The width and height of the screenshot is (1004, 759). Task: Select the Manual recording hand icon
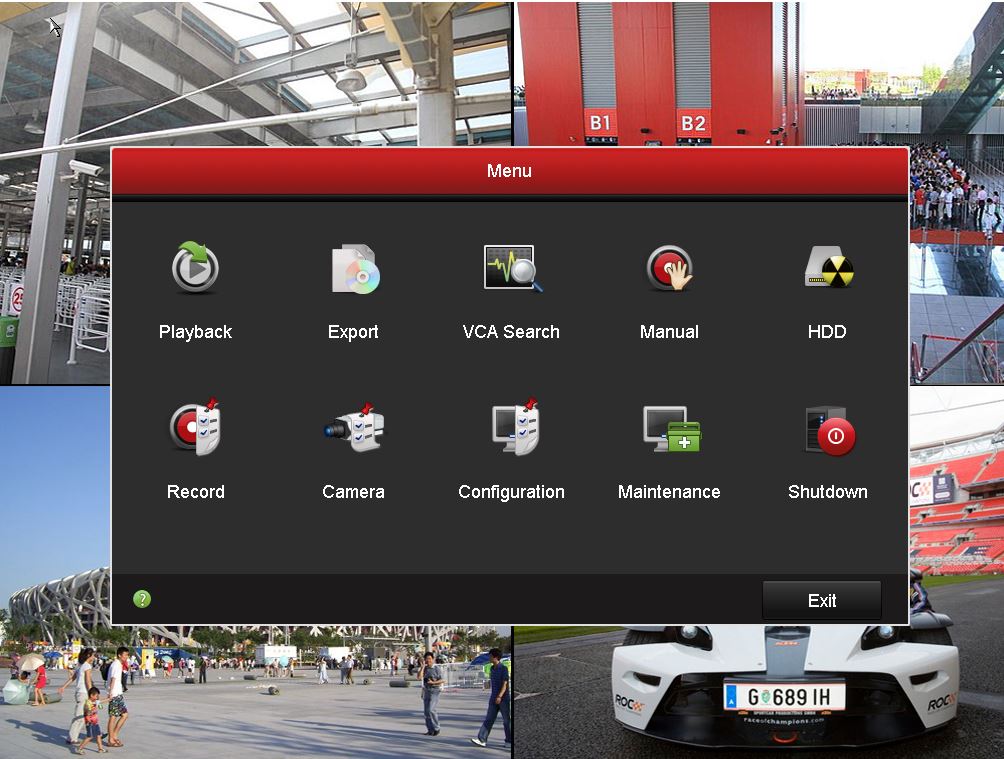(669, 268)
